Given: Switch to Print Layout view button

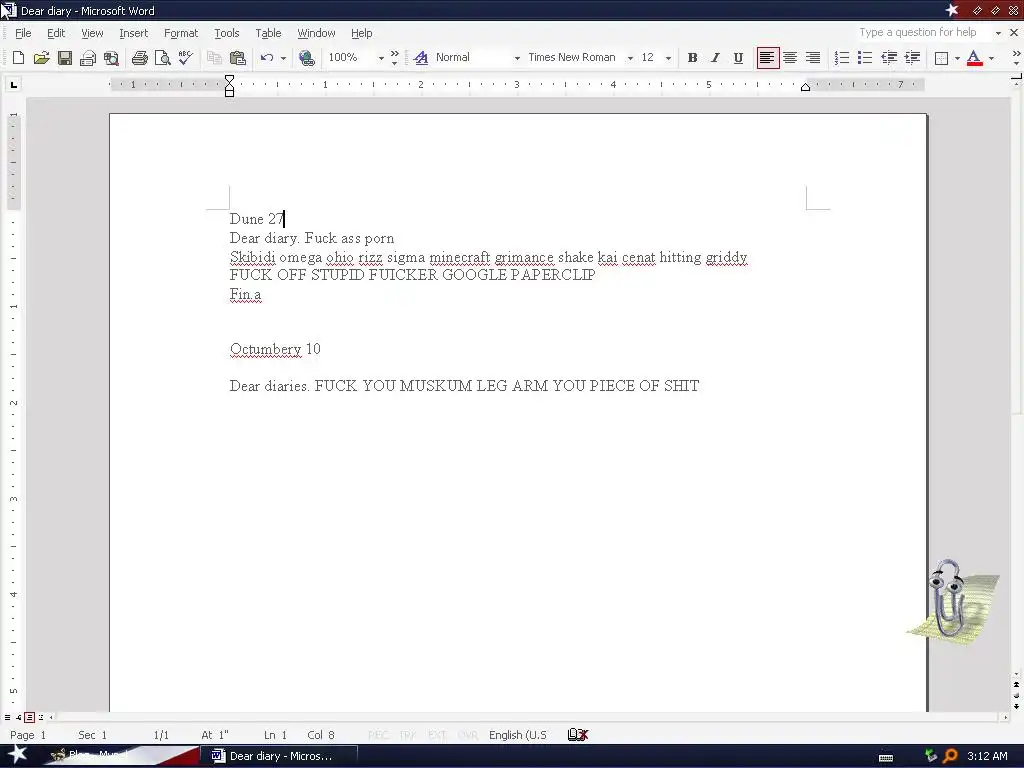Looking at the screenshot, I should (x=29, y=717).
